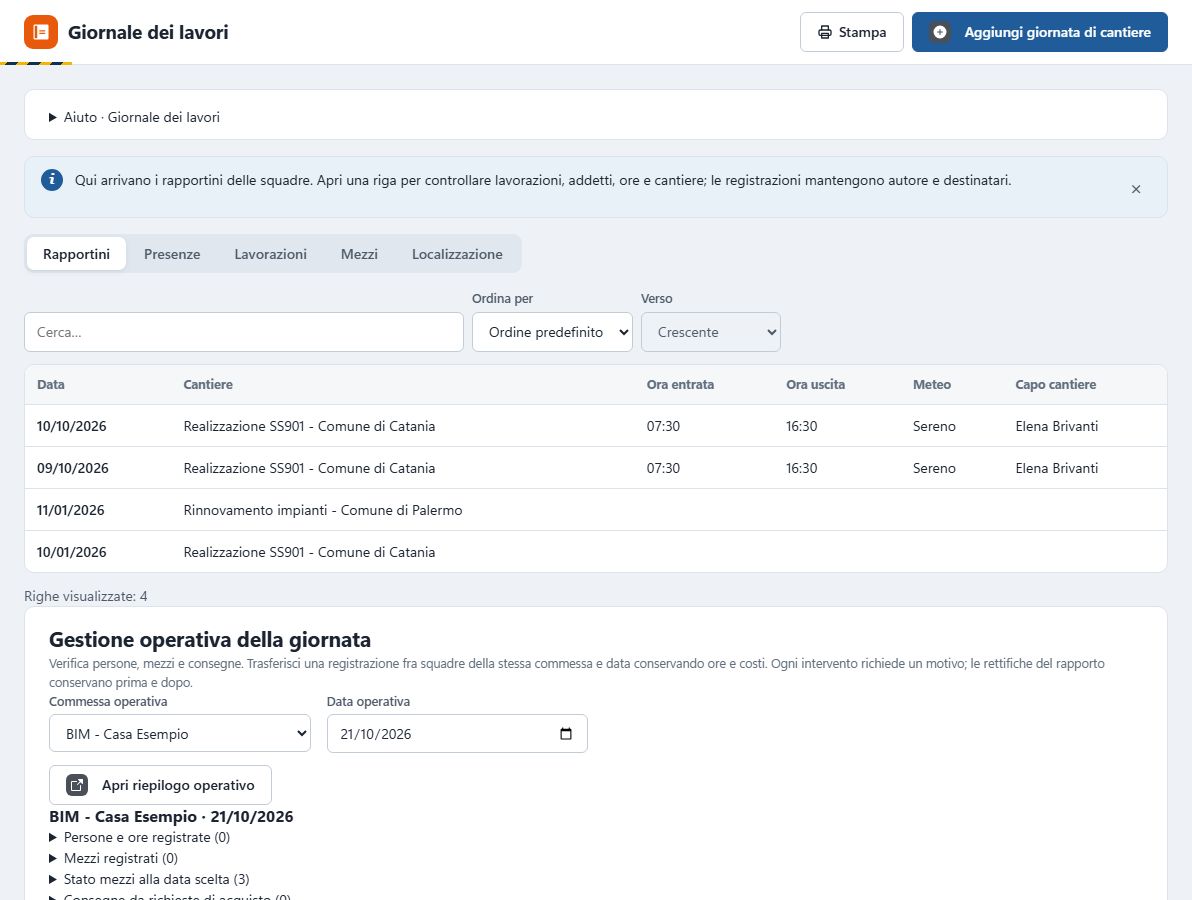
Task: Open the Commessa operativa dropdown
Action: pyautogui.click(x=180, y=734)
